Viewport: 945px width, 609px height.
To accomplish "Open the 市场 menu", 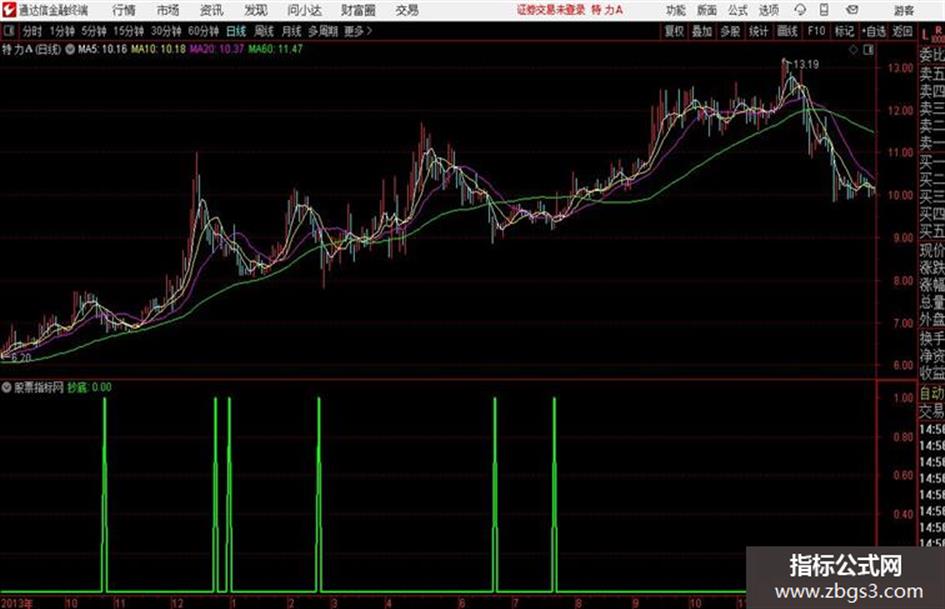I will pos(168,10).
